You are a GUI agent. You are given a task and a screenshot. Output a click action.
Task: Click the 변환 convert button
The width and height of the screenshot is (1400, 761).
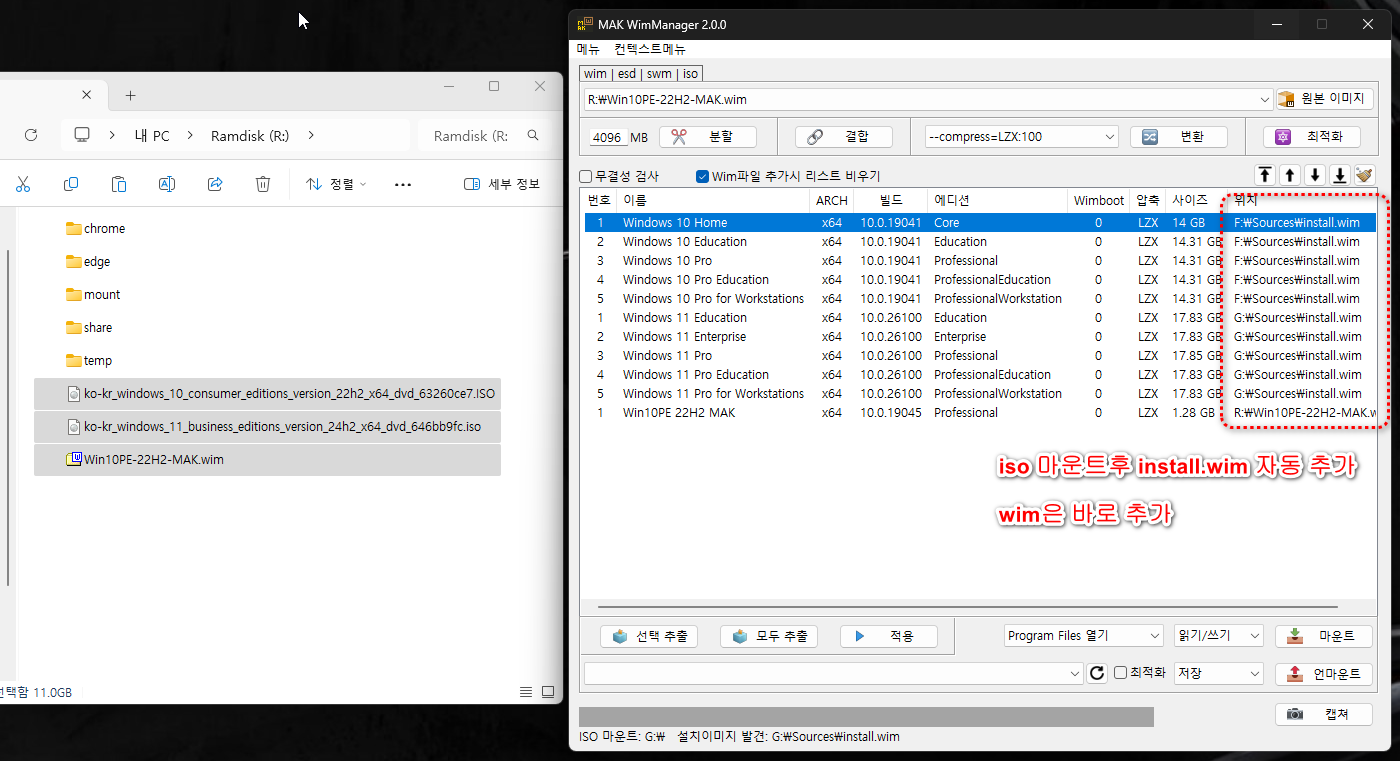(x=1178, y=137)
